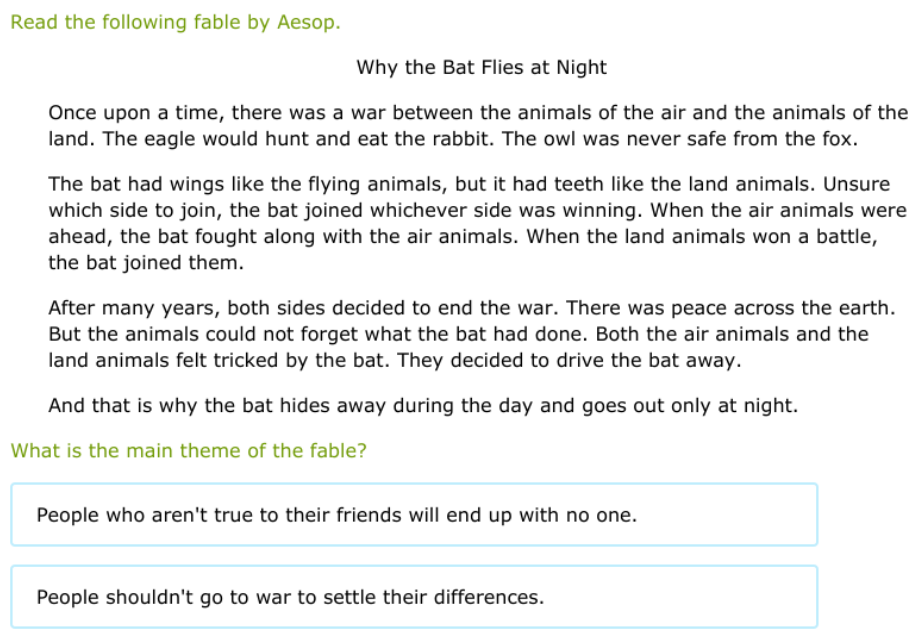Click the question 'What is the main theme'
Image resolution: width=911 pixels, height=638 pixels.
coord(188,451)
